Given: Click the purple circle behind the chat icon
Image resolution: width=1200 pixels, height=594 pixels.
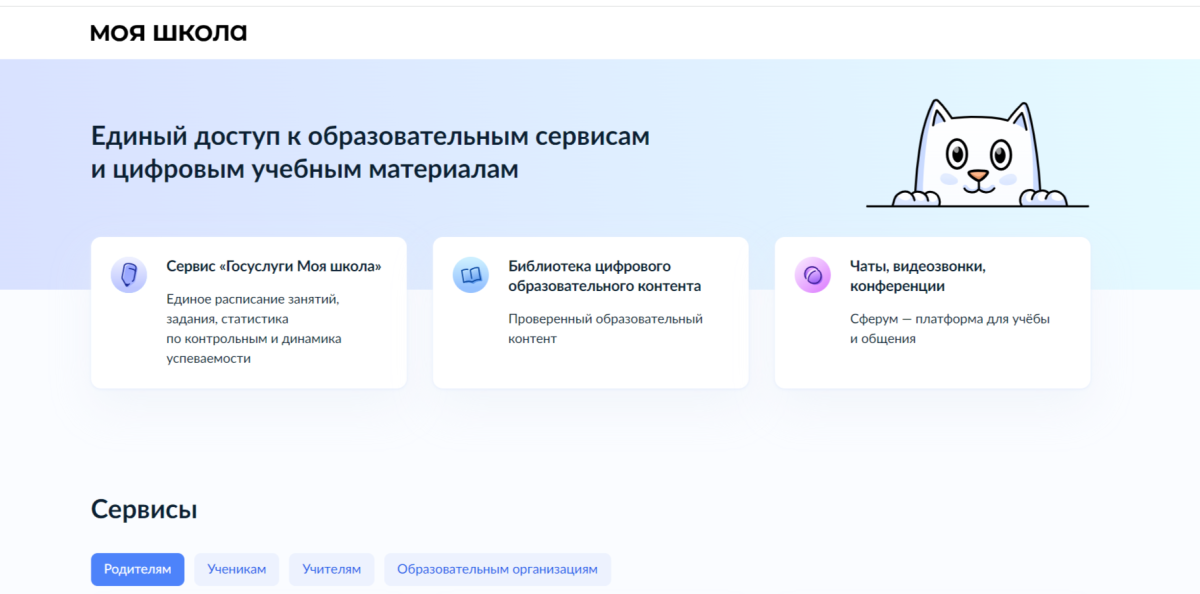Looking at the screenshot, I should click(812, 277).
